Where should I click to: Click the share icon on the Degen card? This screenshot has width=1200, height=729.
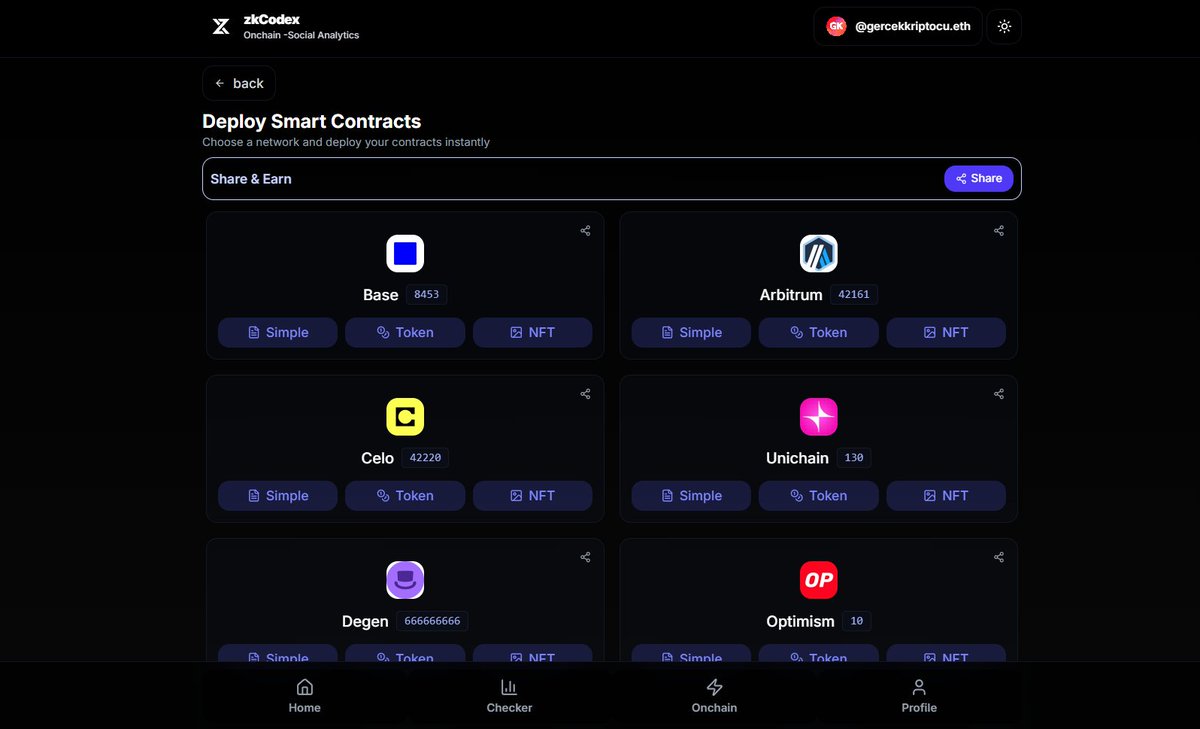[x=585, y=557]
